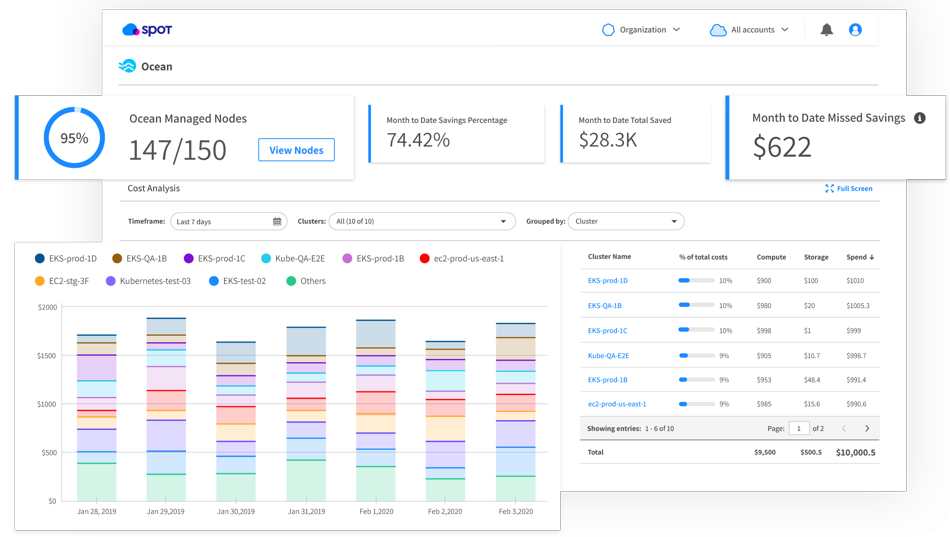Click the Organization circle icon
The image size is (950, 537).
point(608,30)
